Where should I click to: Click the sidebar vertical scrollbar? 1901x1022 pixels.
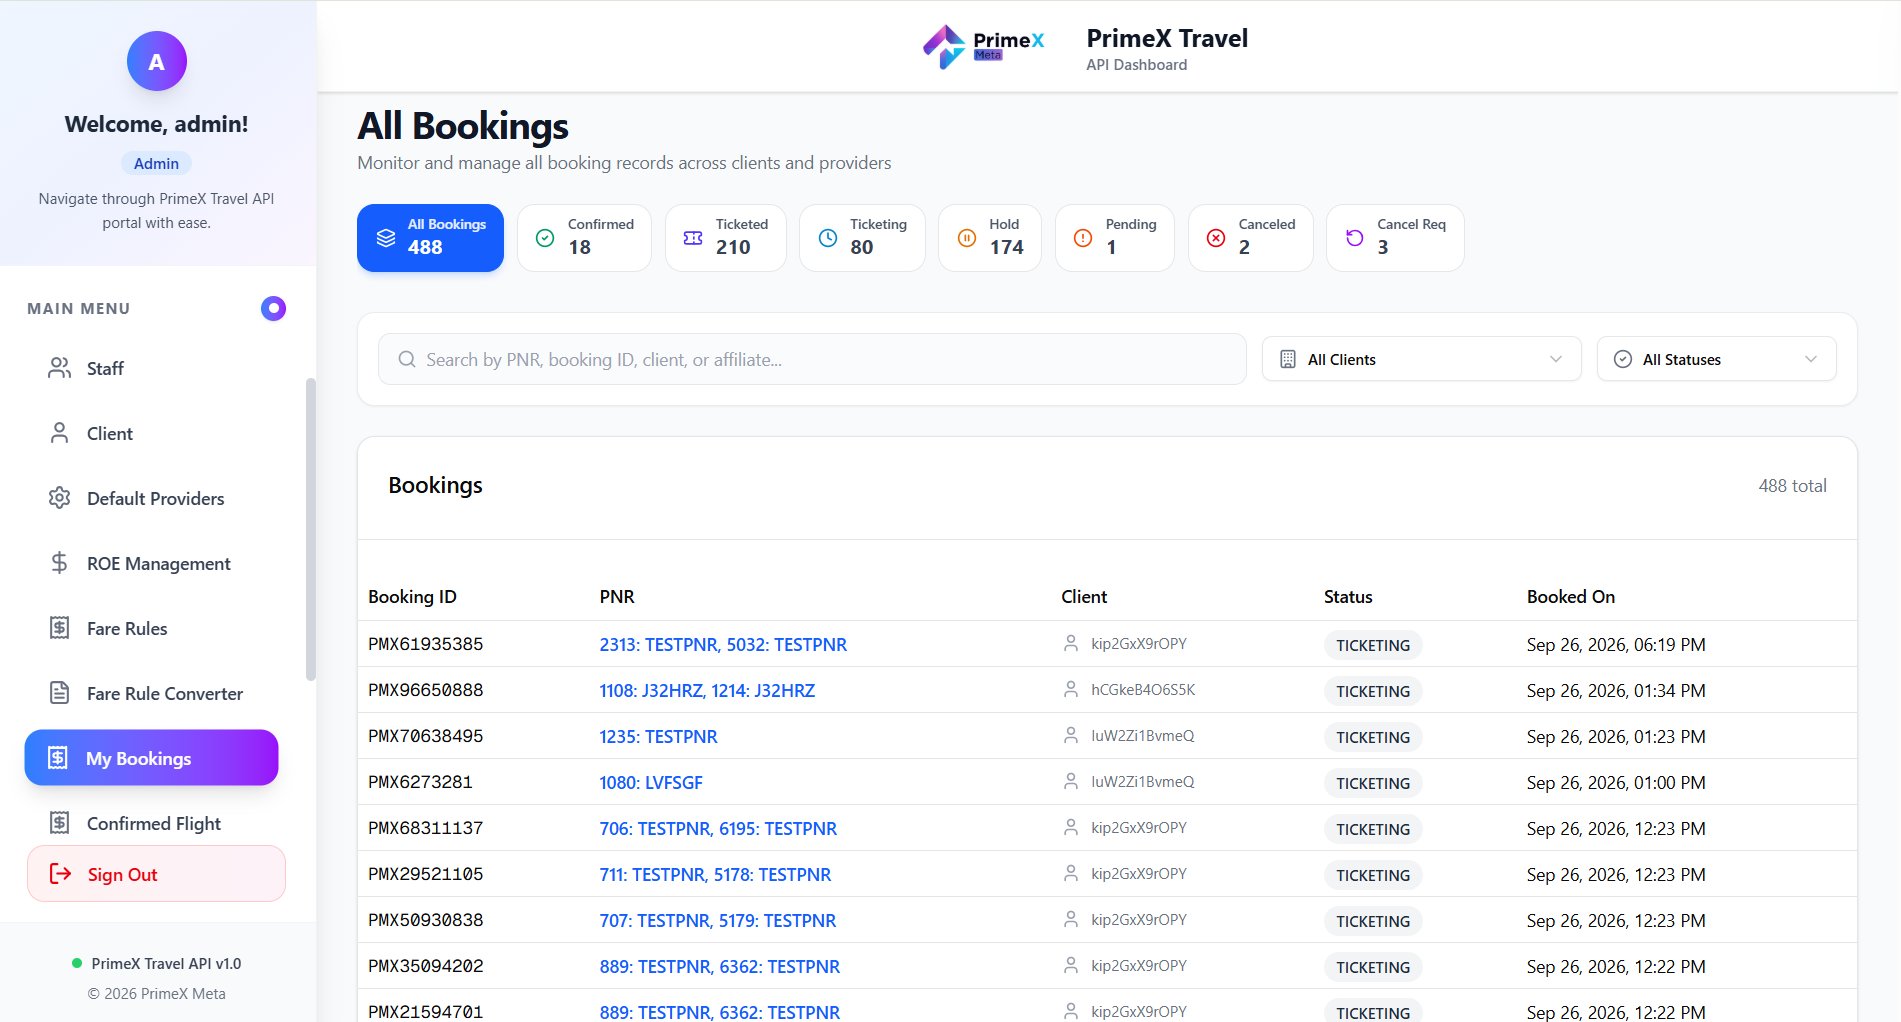coord(311,530)
